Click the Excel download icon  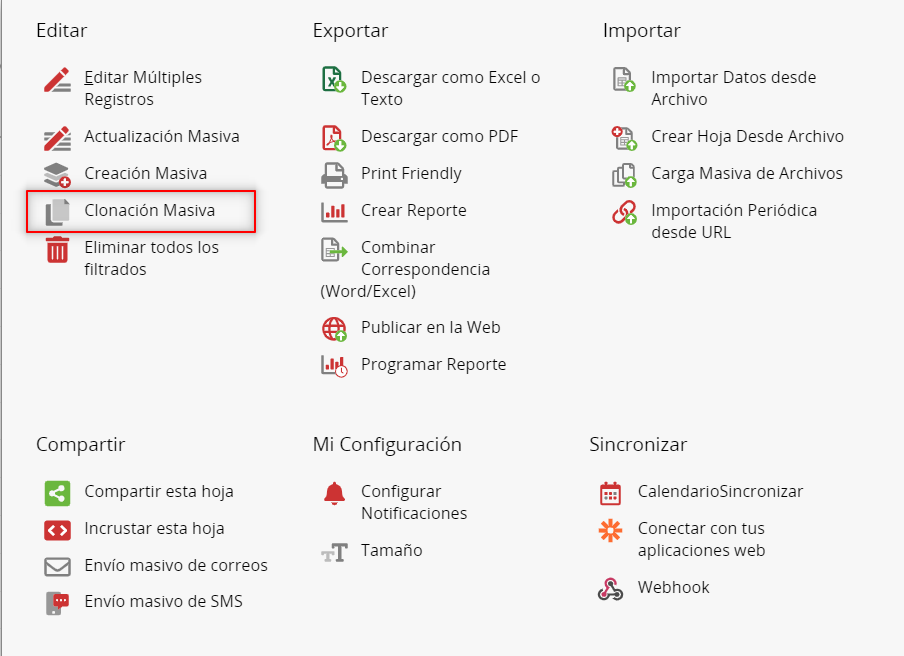tap(334, 80)
